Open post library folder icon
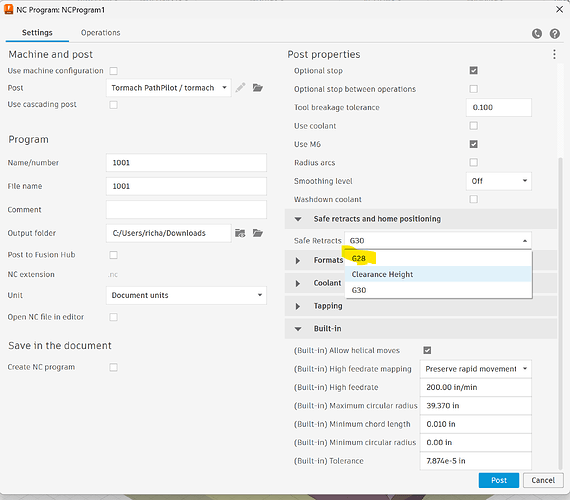 pos(258,88)
